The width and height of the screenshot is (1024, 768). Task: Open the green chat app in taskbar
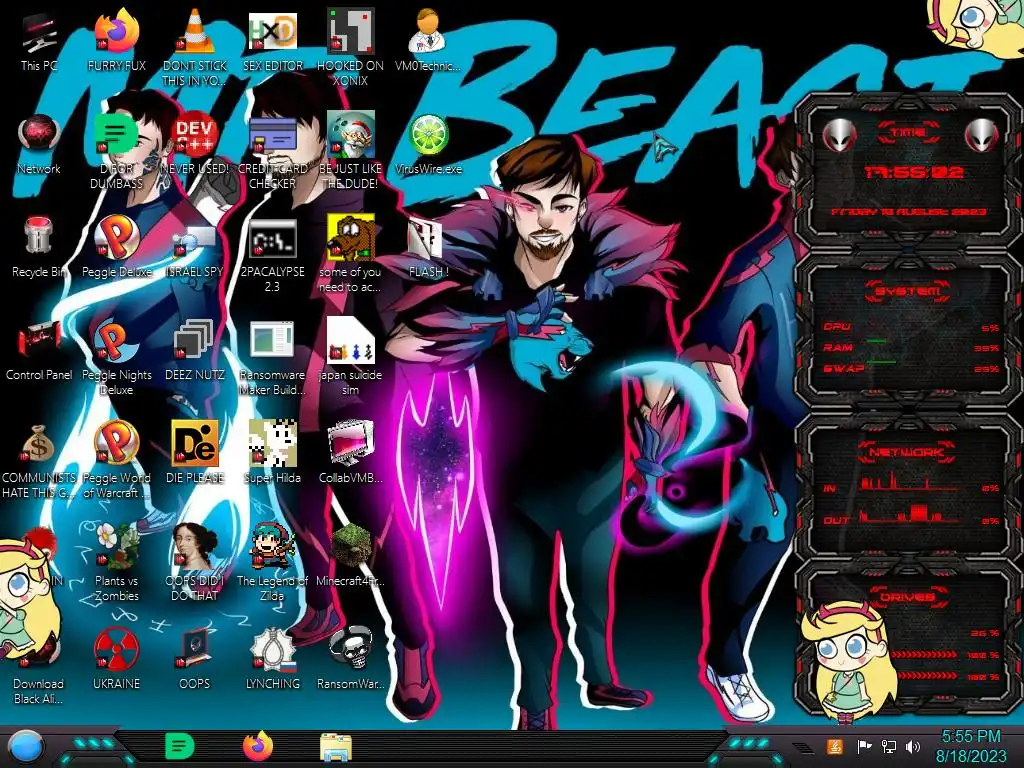180,746
